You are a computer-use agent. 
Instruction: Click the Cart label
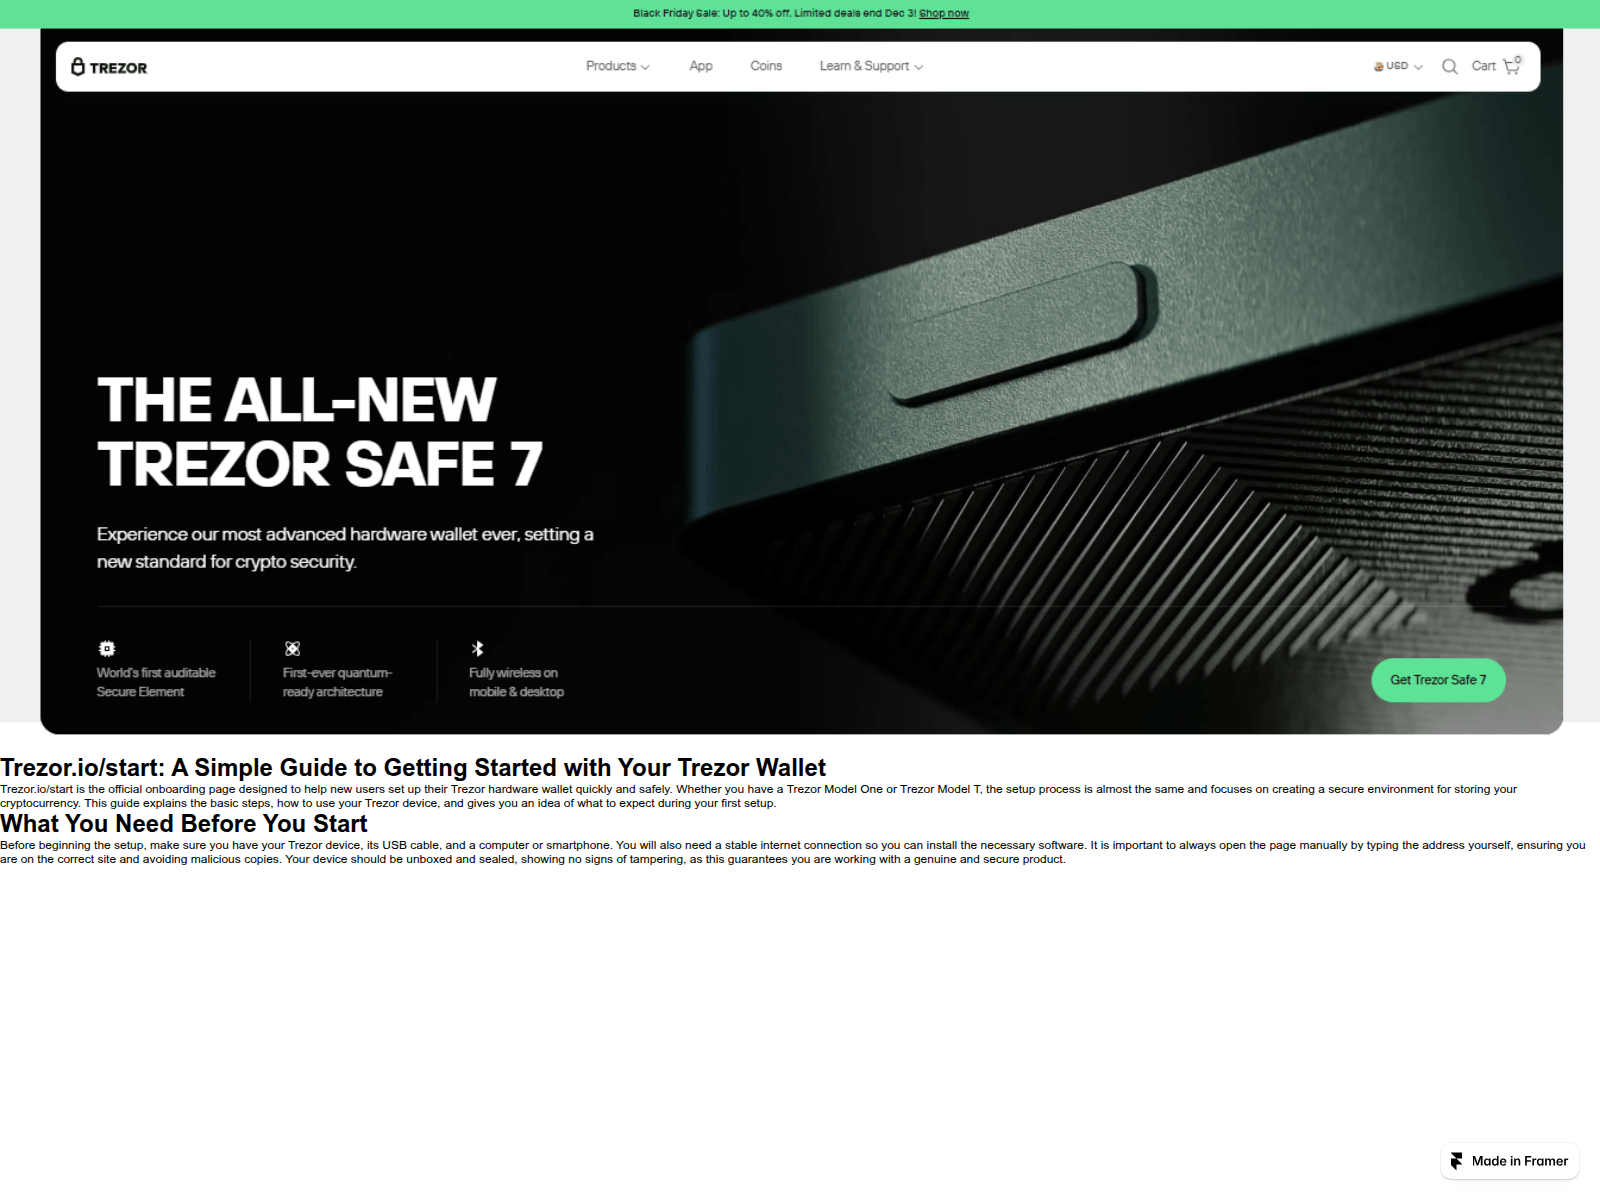(x=1484, y=66)
